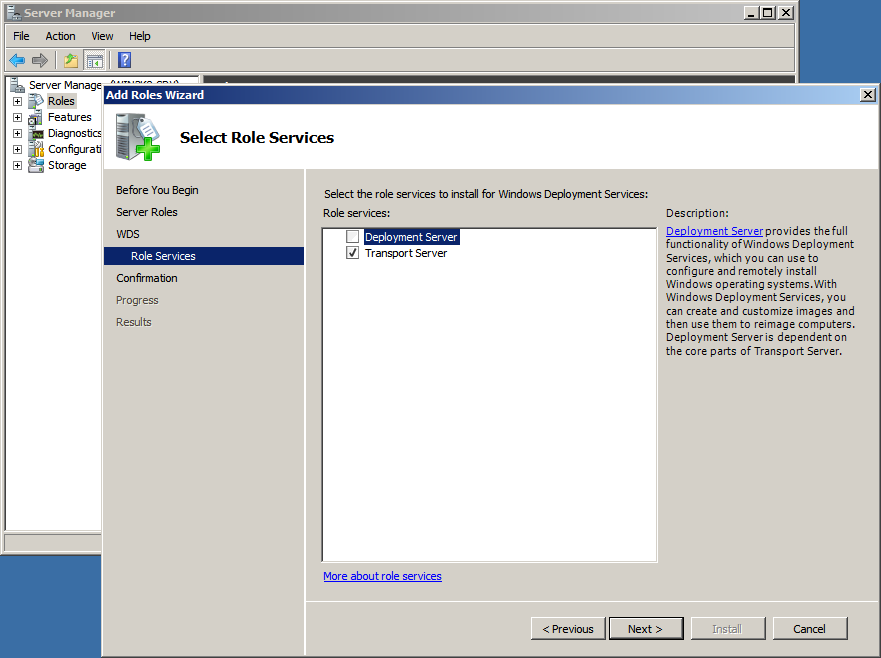881x658 pixels.
Task: Click the Storage icon in the tree
Action: coord(36,165)
